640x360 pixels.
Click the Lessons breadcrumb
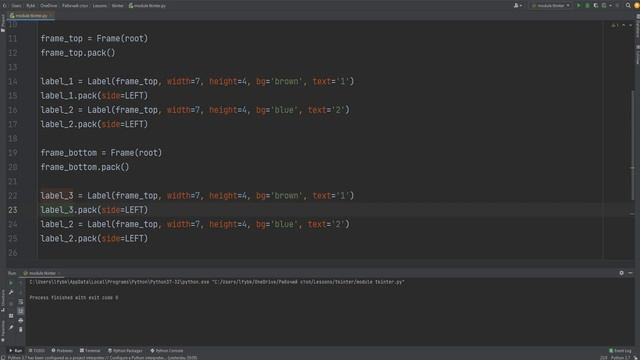click(x=100, y=6)
